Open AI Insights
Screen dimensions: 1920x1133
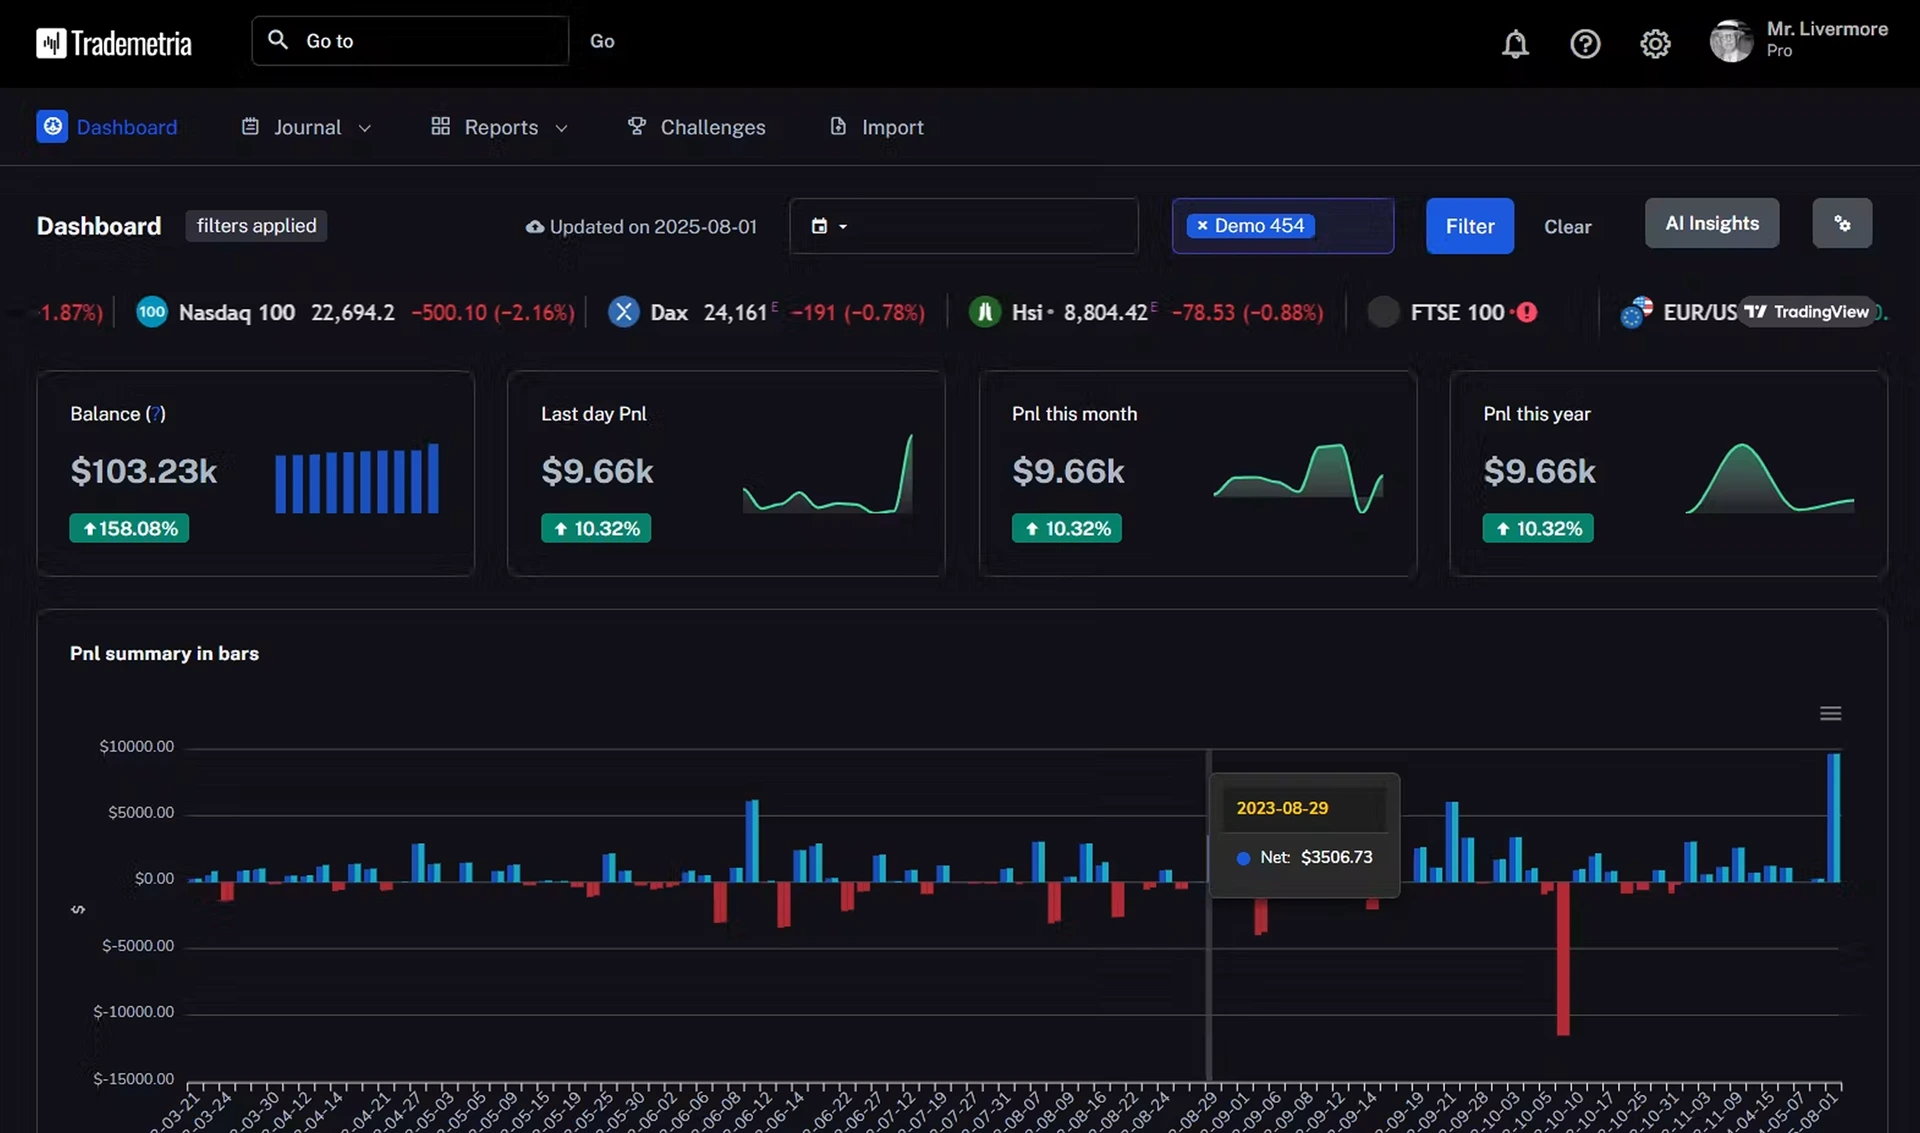click(x=1711, y=223)
